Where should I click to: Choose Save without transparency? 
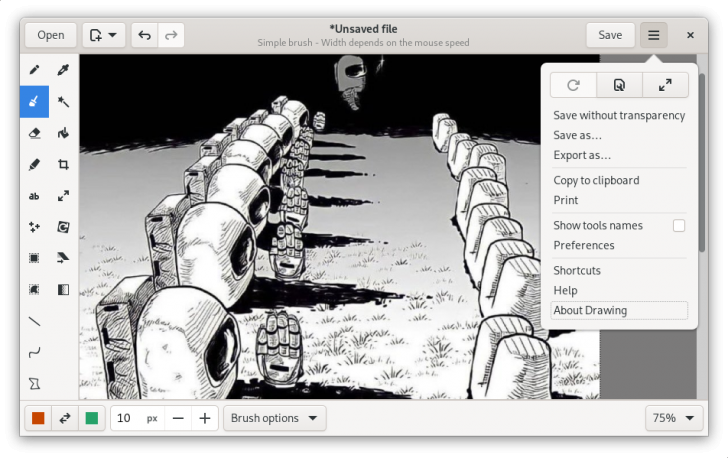coord(619,115)
